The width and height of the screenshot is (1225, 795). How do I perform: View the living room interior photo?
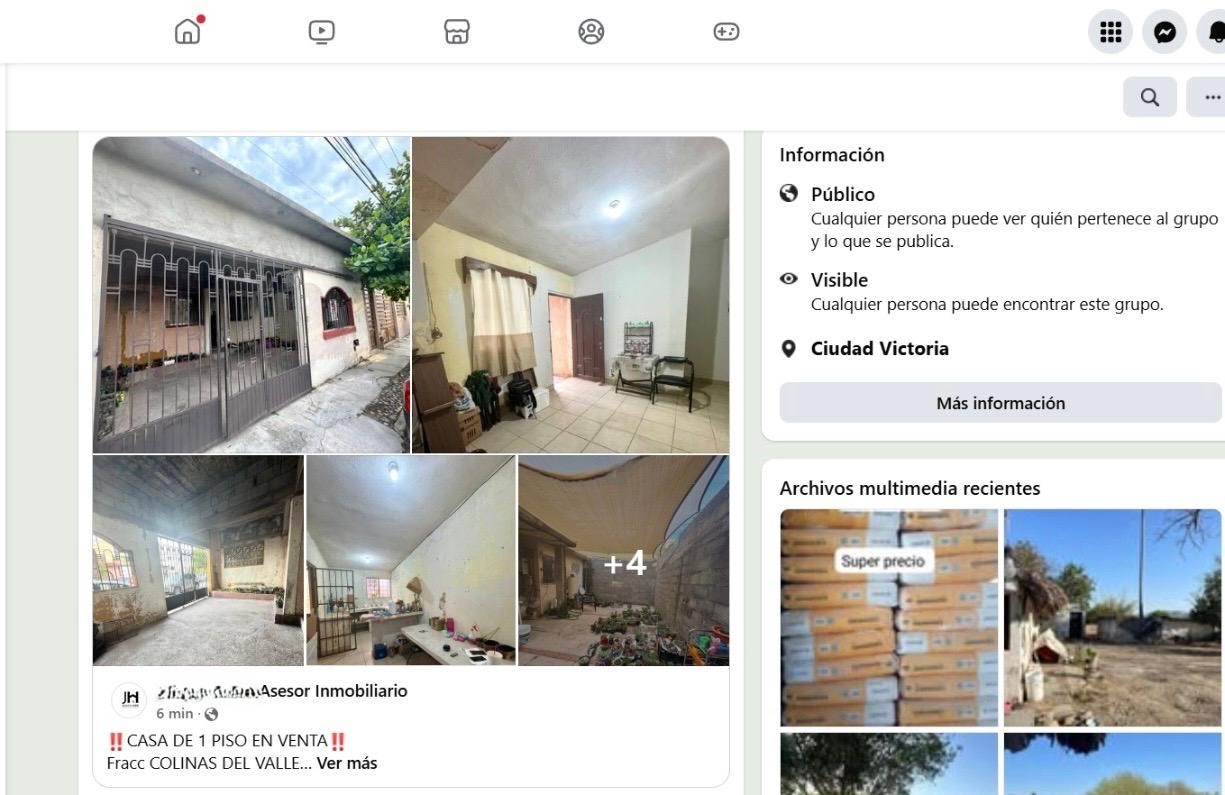(571, 295)
